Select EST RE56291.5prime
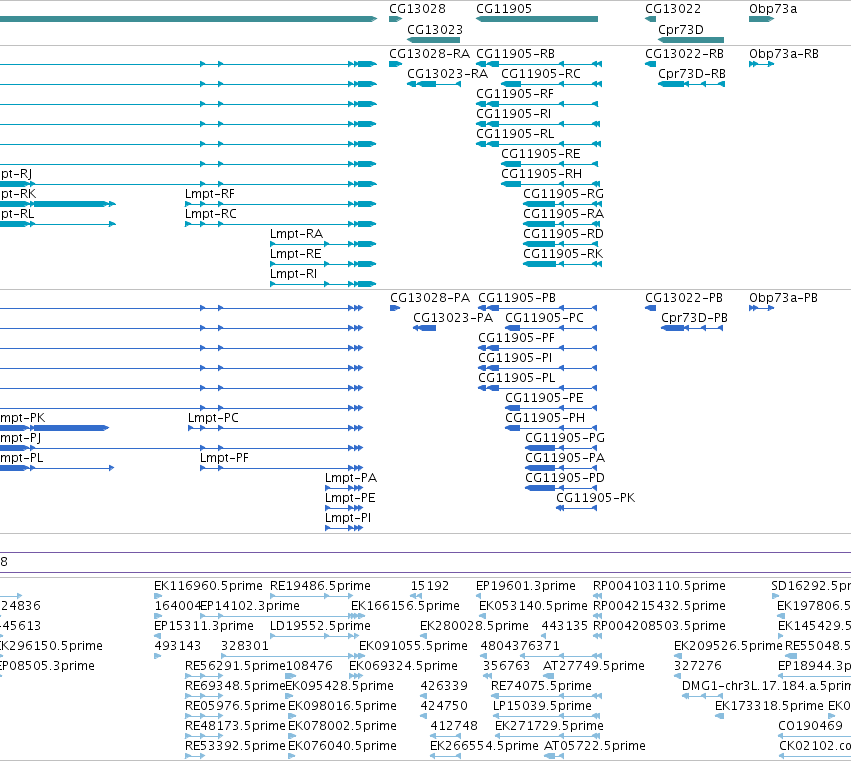 [235, 666]
